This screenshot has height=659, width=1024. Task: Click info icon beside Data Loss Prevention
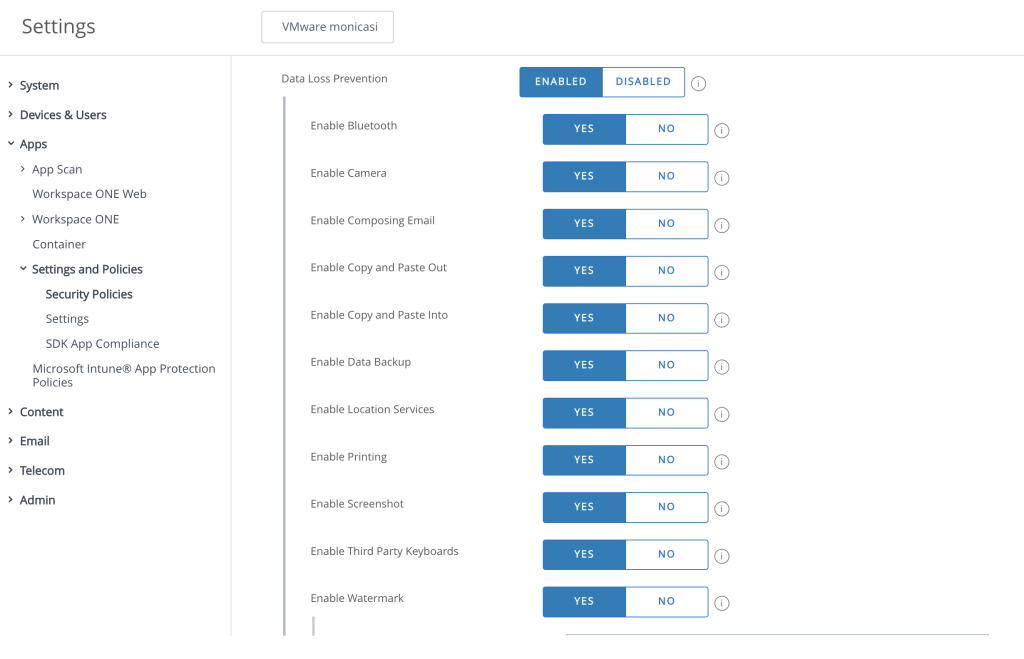[x=698, y=84]
